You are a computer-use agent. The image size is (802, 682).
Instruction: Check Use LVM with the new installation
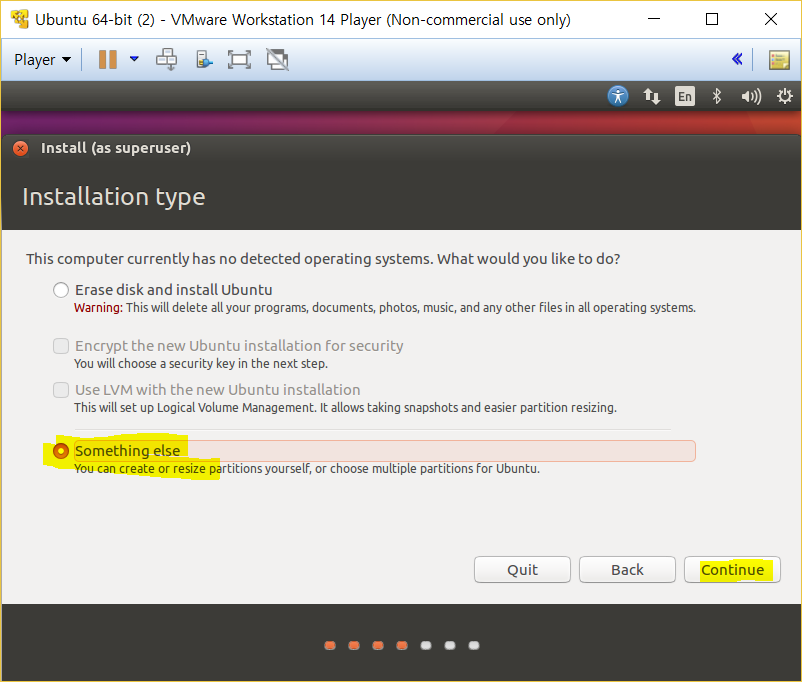click(62, 390)
